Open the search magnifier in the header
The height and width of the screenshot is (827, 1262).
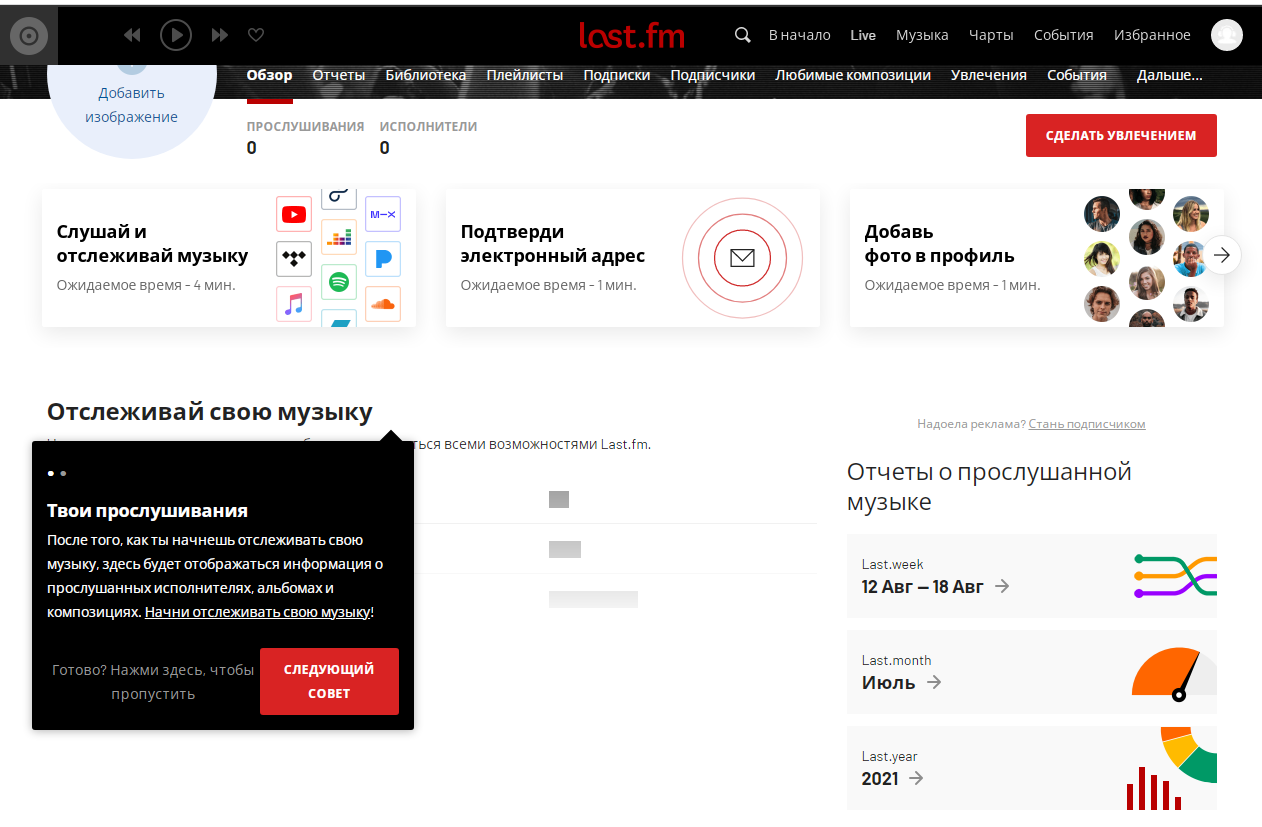(742, 34)
